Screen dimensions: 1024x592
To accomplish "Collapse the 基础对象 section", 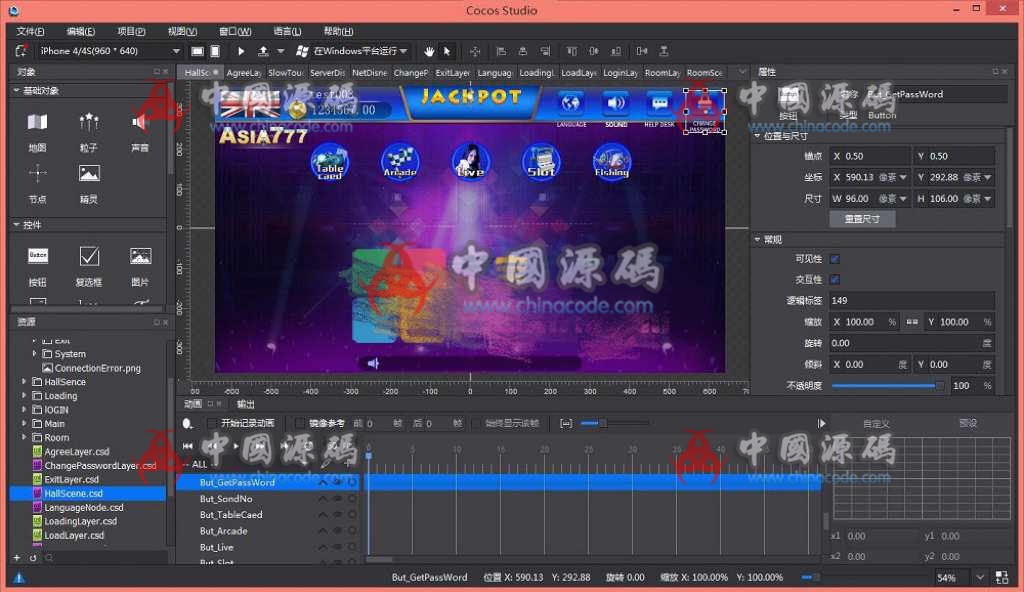I will (x=16, y=90).
